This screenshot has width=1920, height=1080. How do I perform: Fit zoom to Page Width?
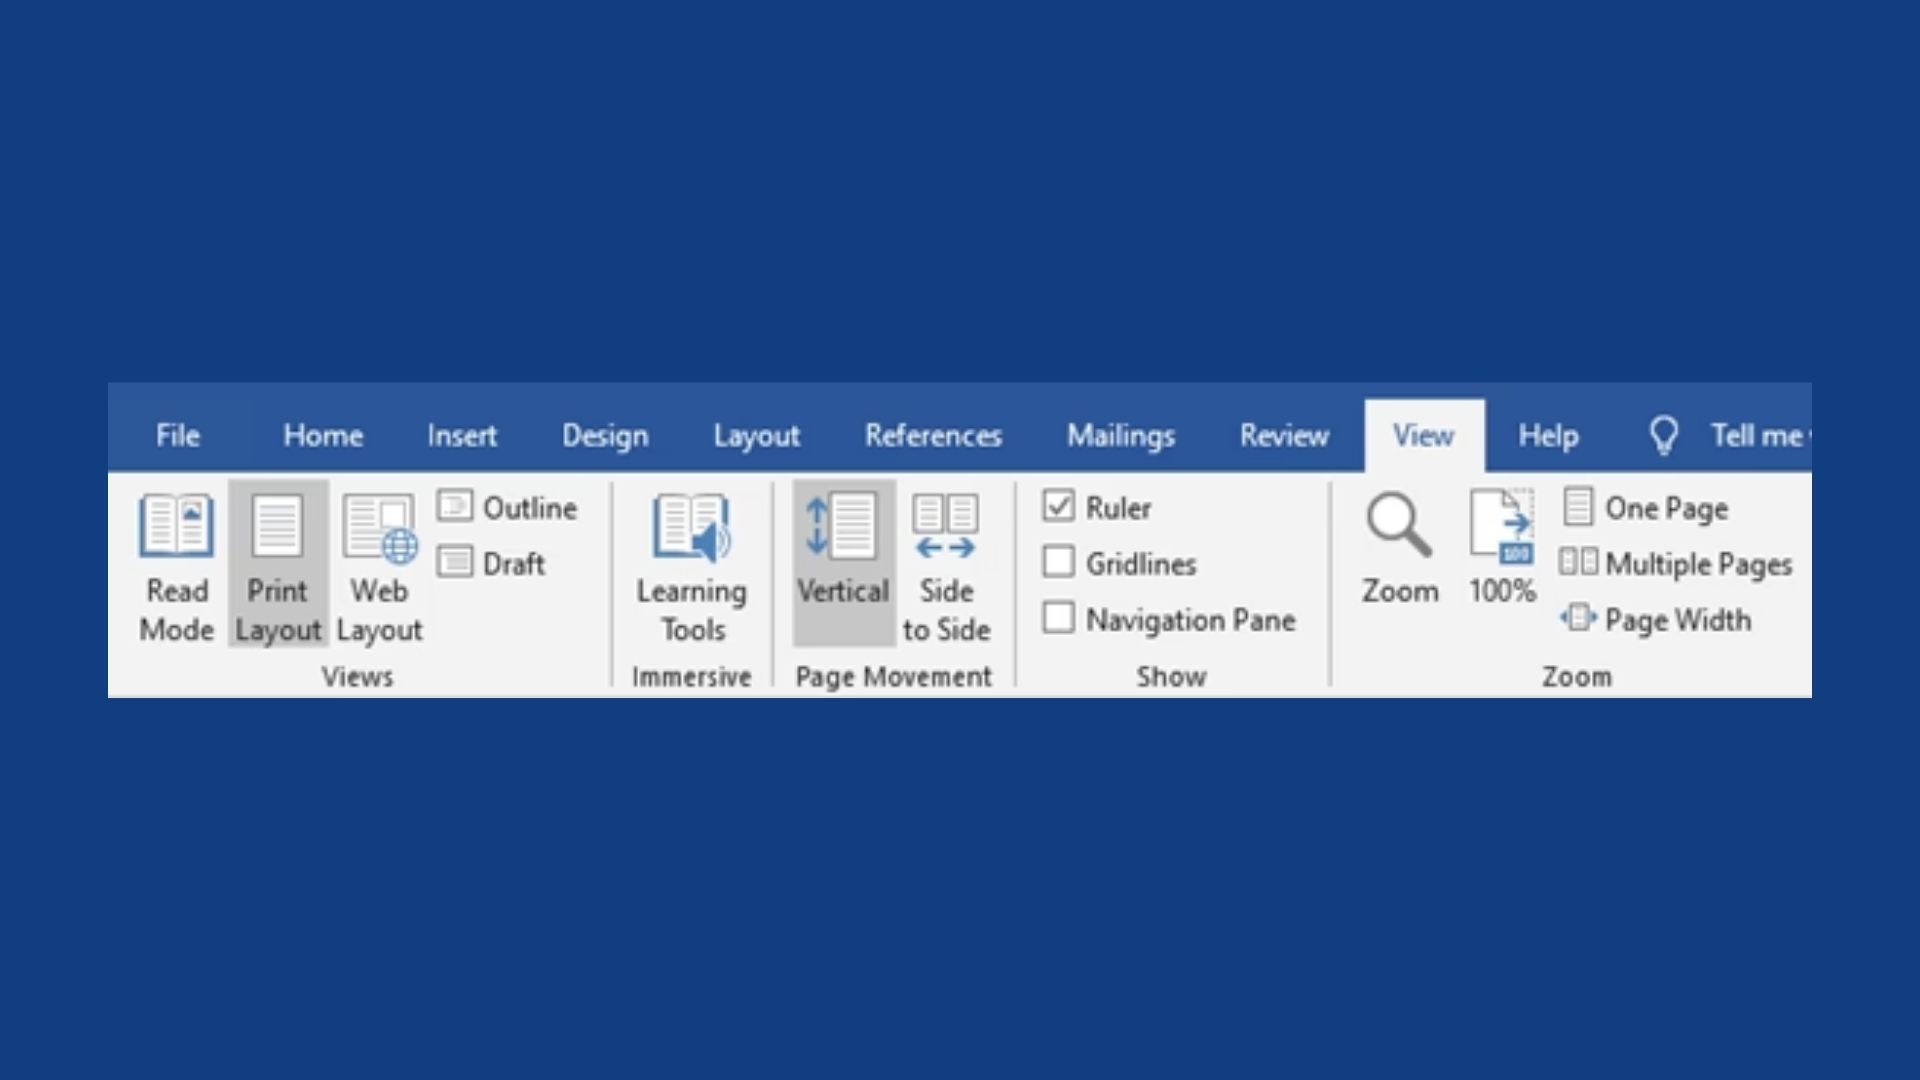tap(1656, 619)
